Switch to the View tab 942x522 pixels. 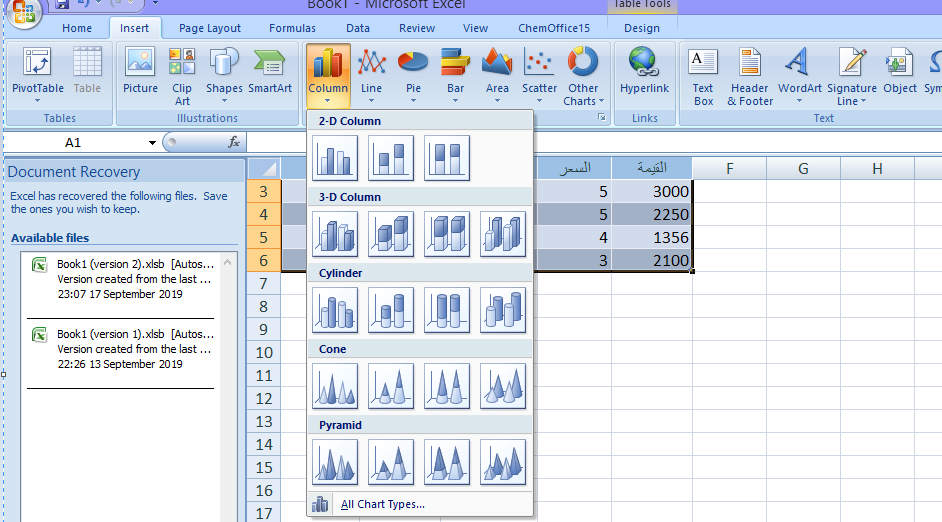coord(475,28)
